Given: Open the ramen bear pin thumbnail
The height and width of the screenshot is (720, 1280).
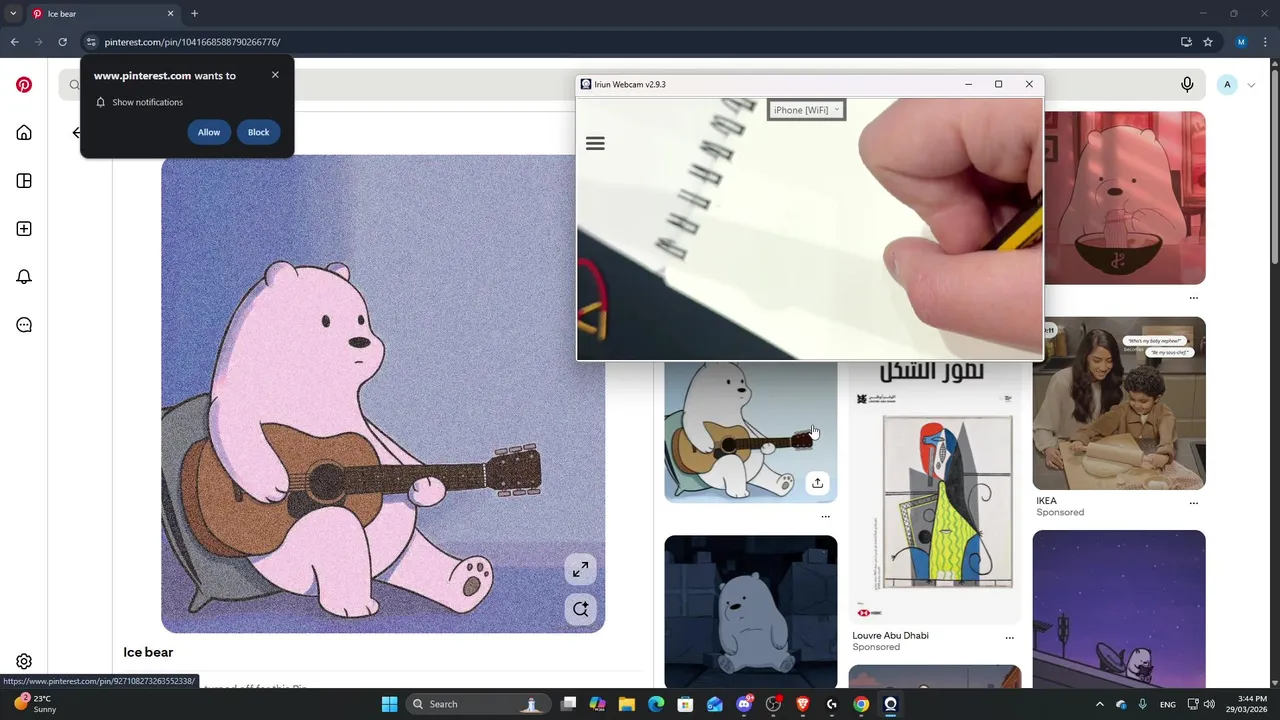Looking at the screenshot, I should click(x=1119, y=198).
